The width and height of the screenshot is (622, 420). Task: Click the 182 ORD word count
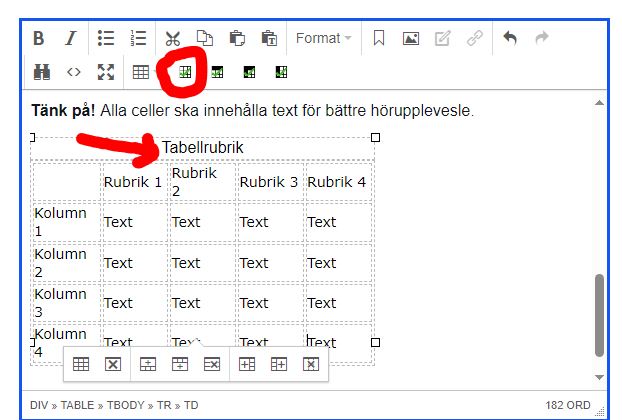(x=567, y=405)
